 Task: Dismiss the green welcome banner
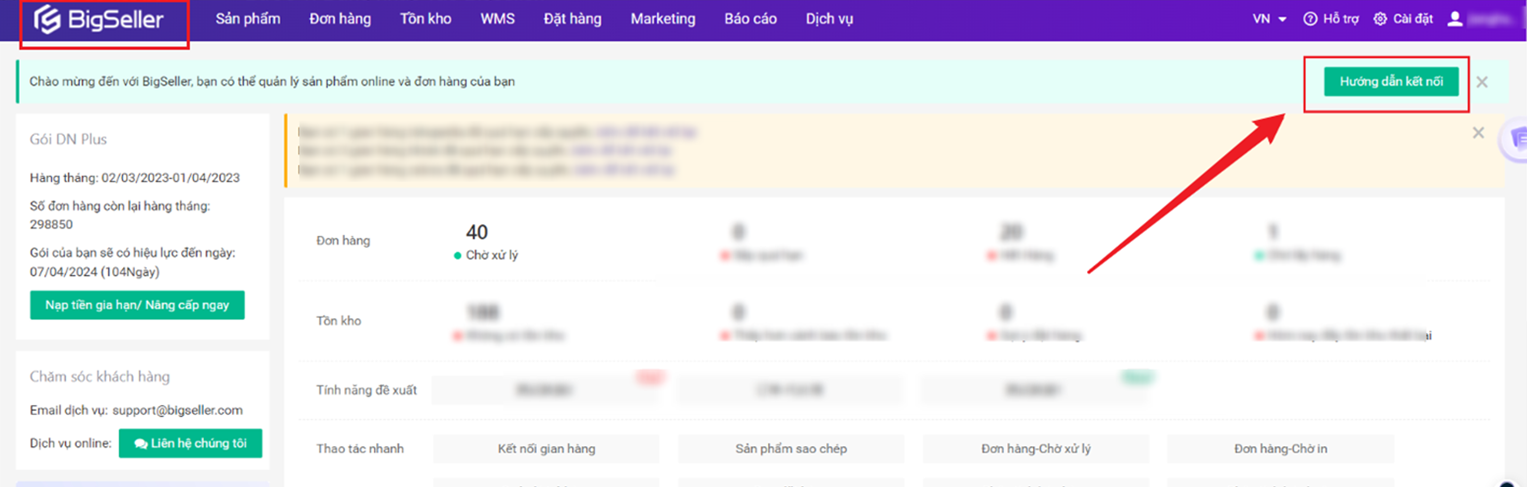(1482, 82)
